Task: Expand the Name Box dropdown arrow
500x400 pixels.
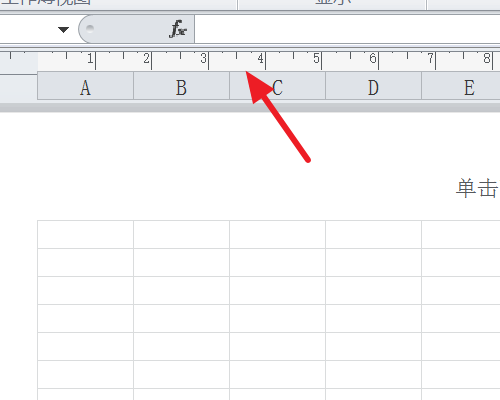Action: [63, 30]
